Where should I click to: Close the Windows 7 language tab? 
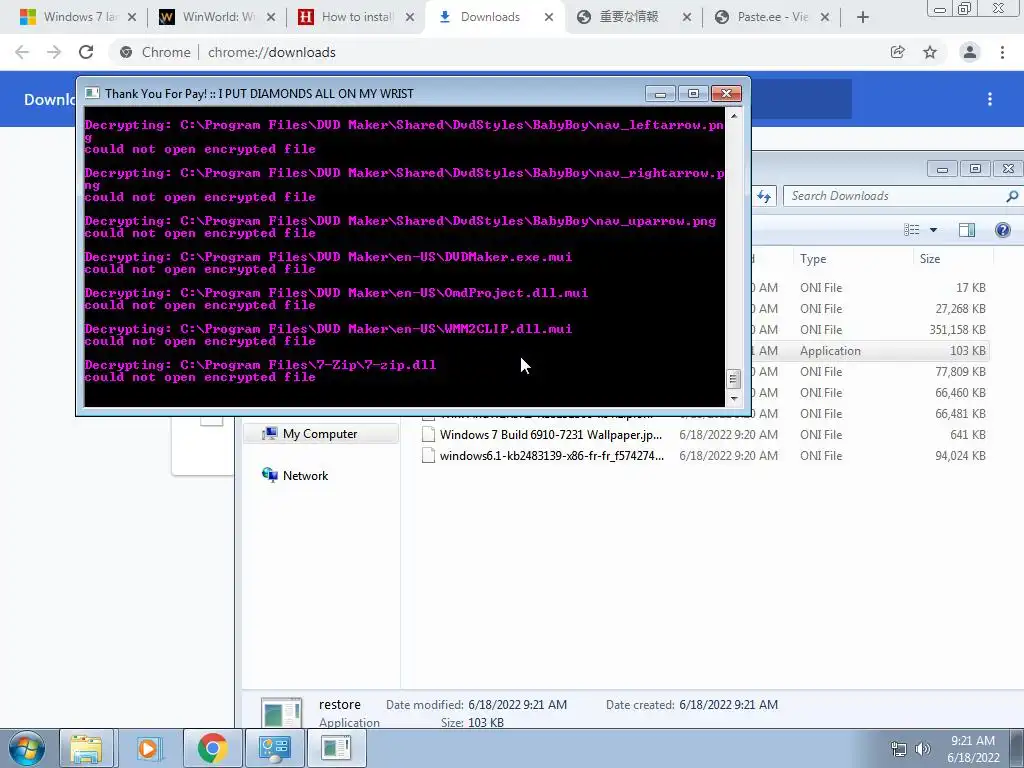(x=132, y=18)
